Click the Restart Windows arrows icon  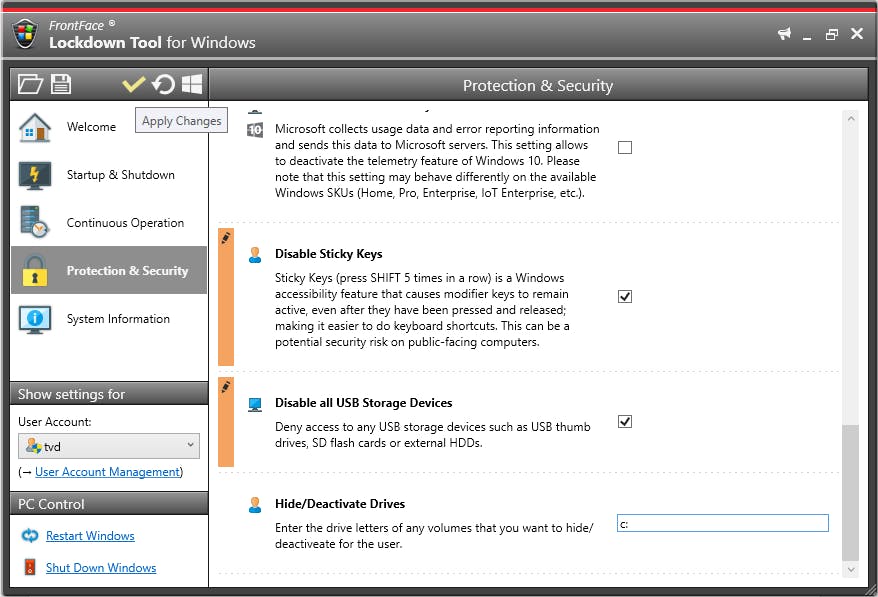[30, 536]
